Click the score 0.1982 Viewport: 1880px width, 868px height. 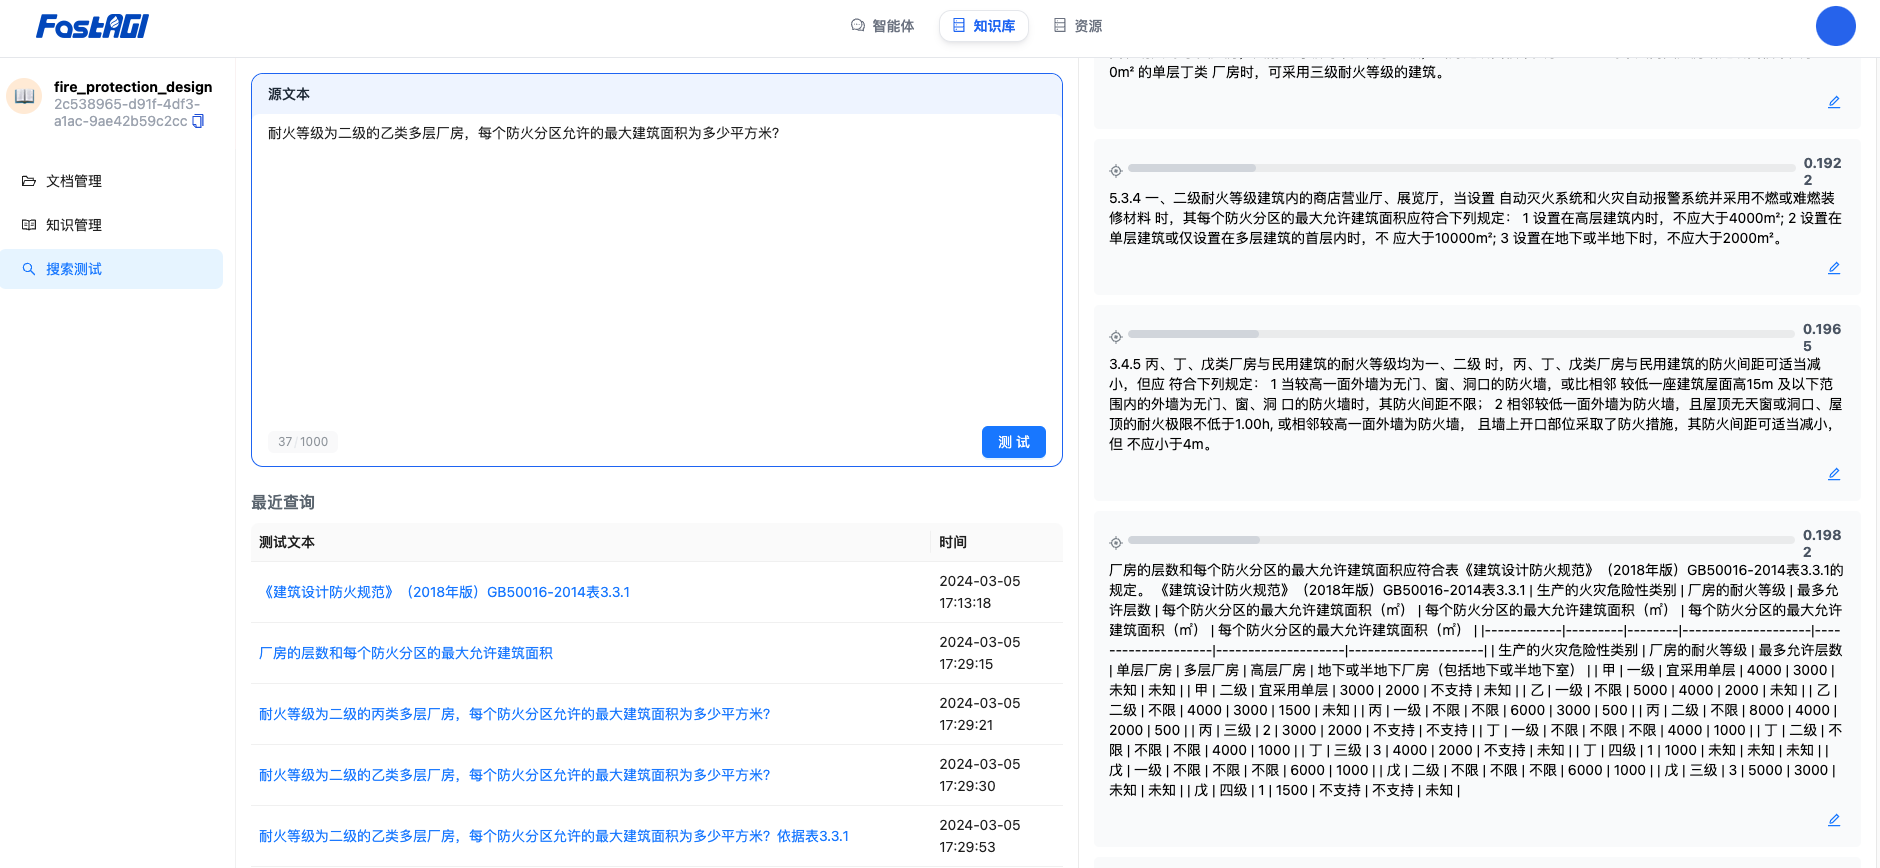click(x=1822, y=543)
